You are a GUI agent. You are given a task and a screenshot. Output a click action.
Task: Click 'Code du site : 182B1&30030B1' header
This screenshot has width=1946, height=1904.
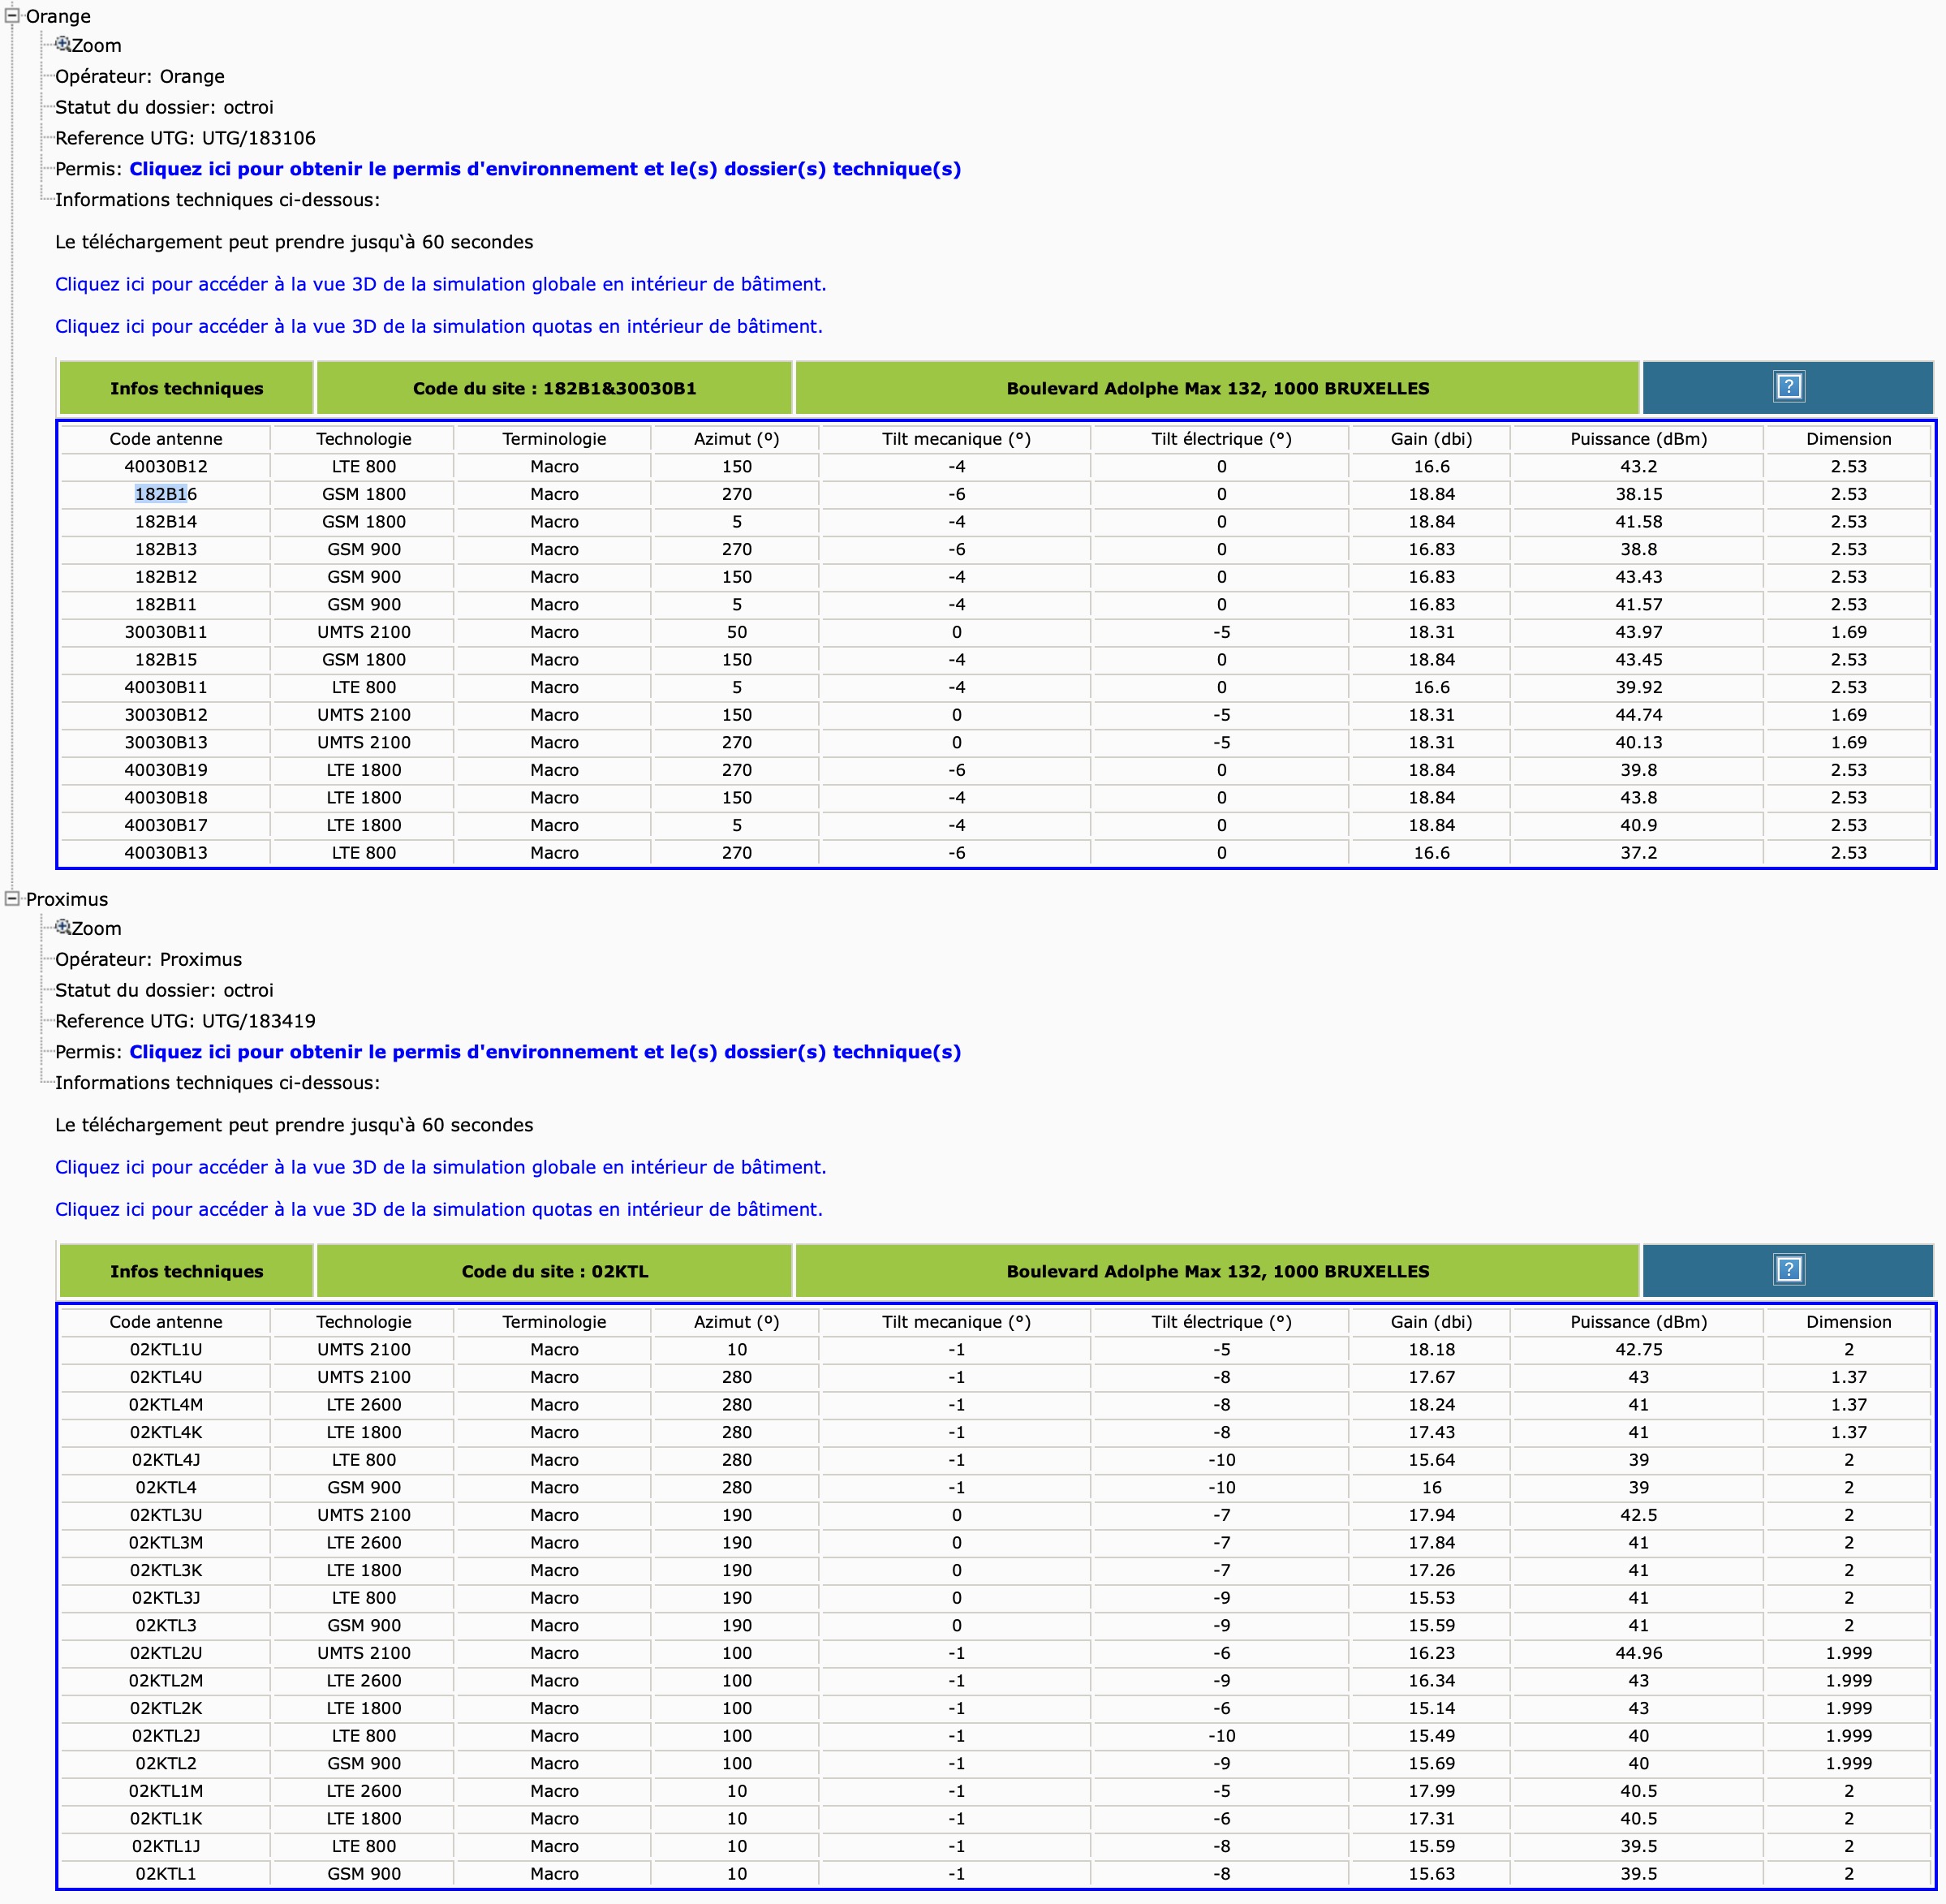point(555,388)
